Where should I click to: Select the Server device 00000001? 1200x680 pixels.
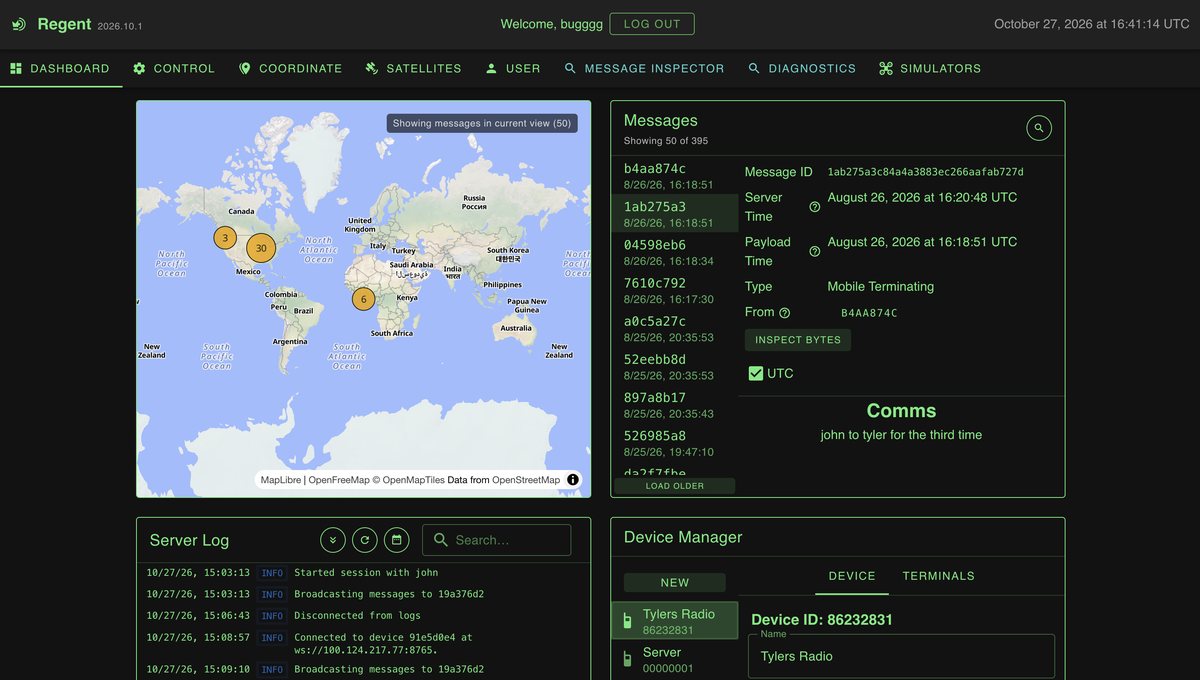pyautogui.click(x=675, y=660)
